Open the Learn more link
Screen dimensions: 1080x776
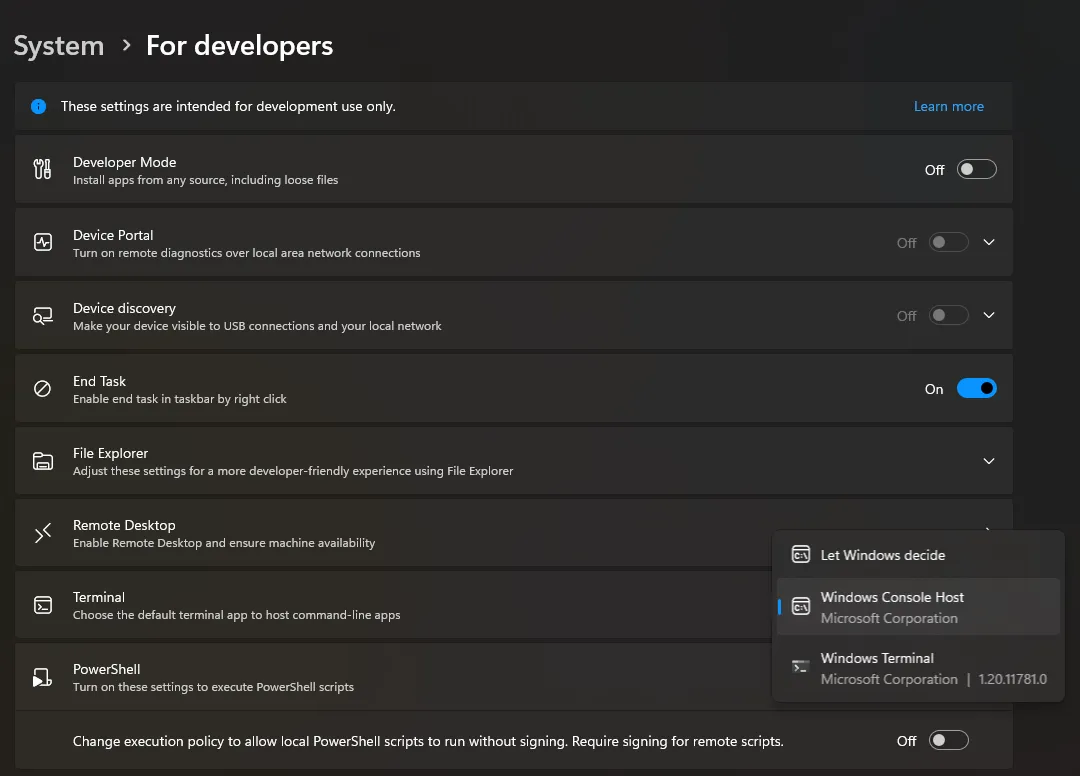point(948,106)
